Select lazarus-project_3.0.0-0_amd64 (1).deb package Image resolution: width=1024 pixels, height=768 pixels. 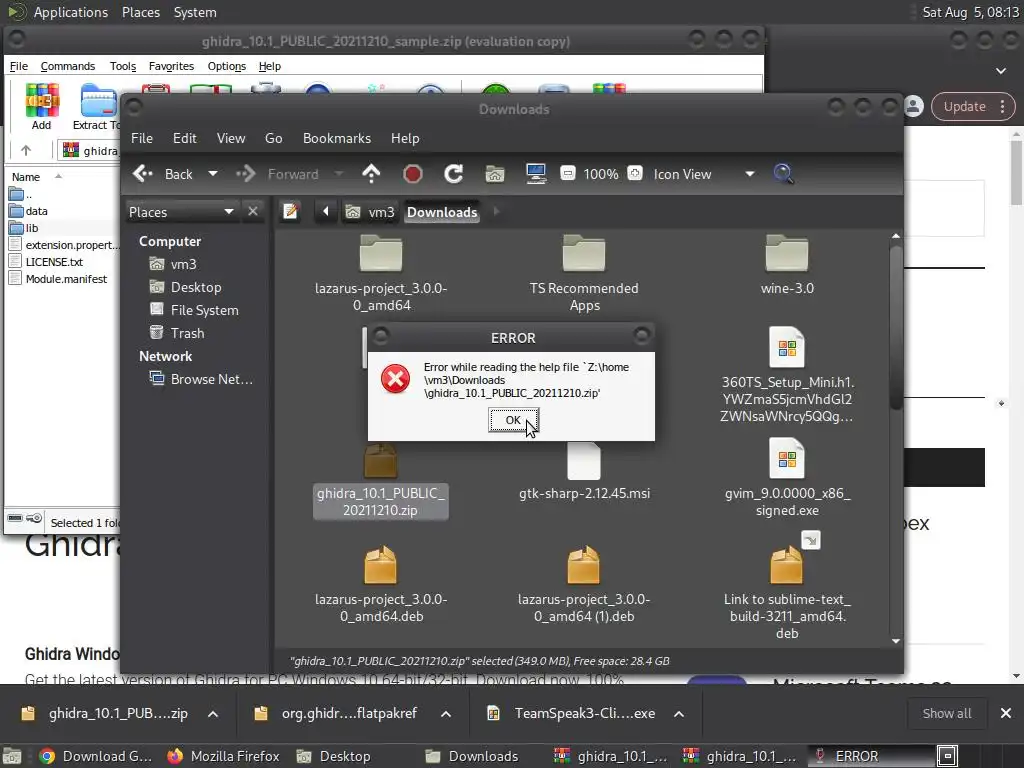tap(584, 584)
